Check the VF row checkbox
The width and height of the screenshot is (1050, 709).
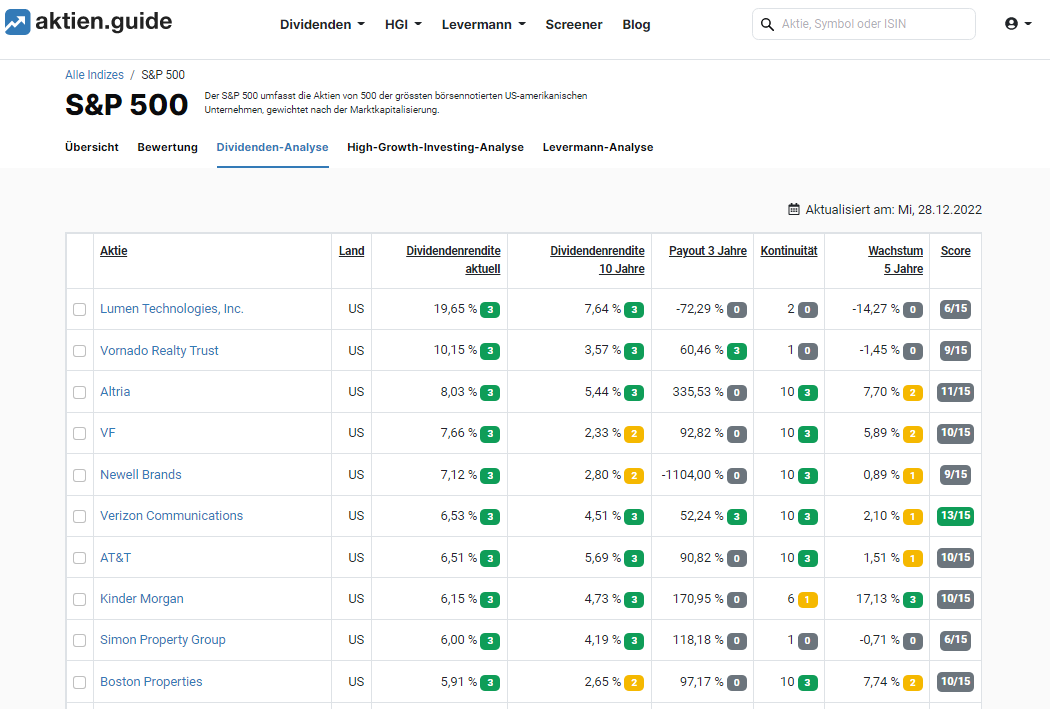[80, 433]
